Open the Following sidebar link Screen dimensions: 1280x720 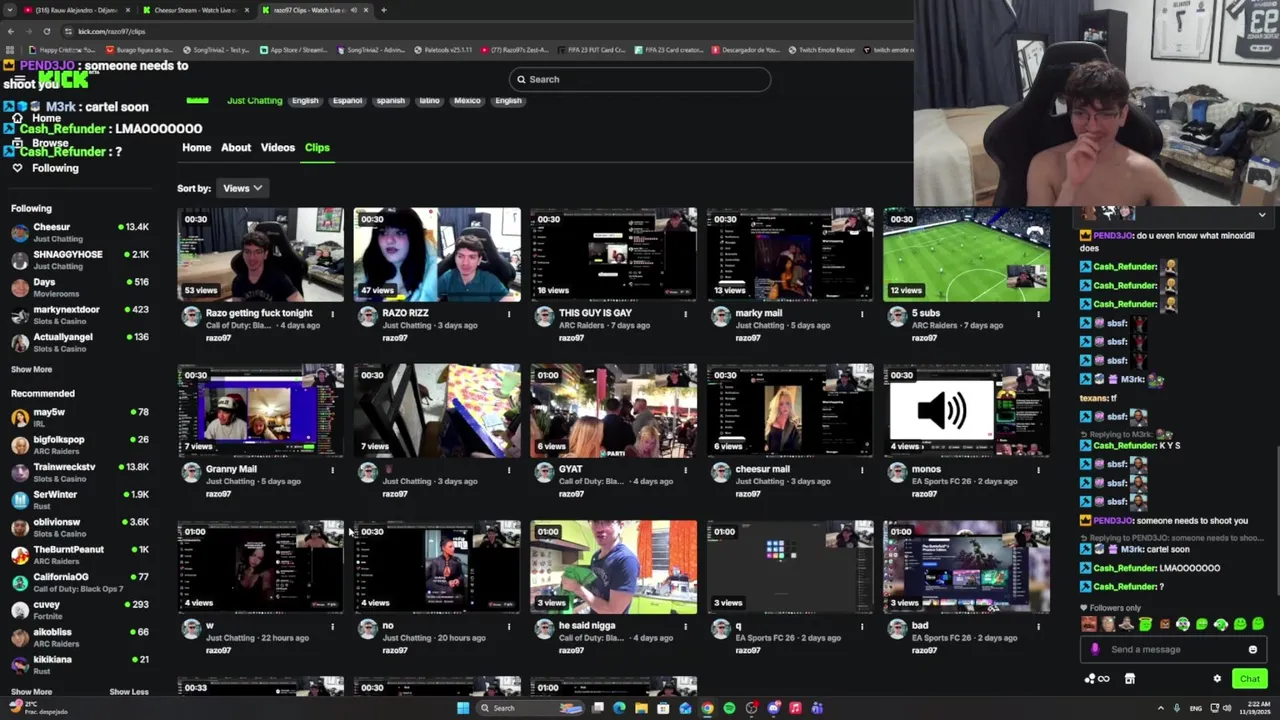click(44, 168)
